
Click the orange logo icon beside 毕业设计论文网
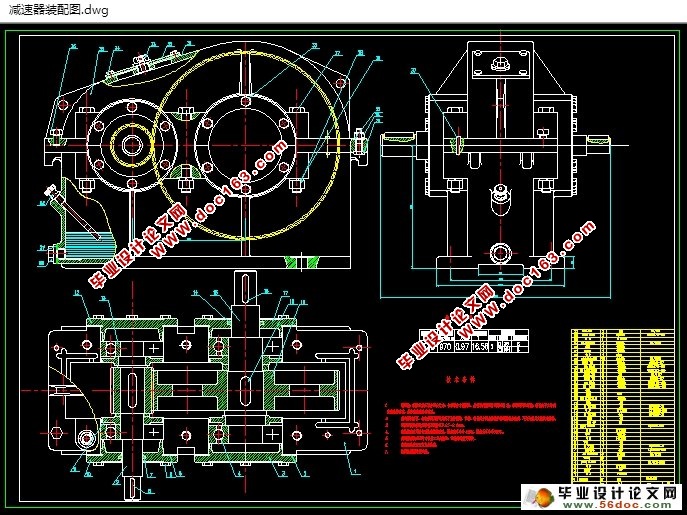click(542, 498)
